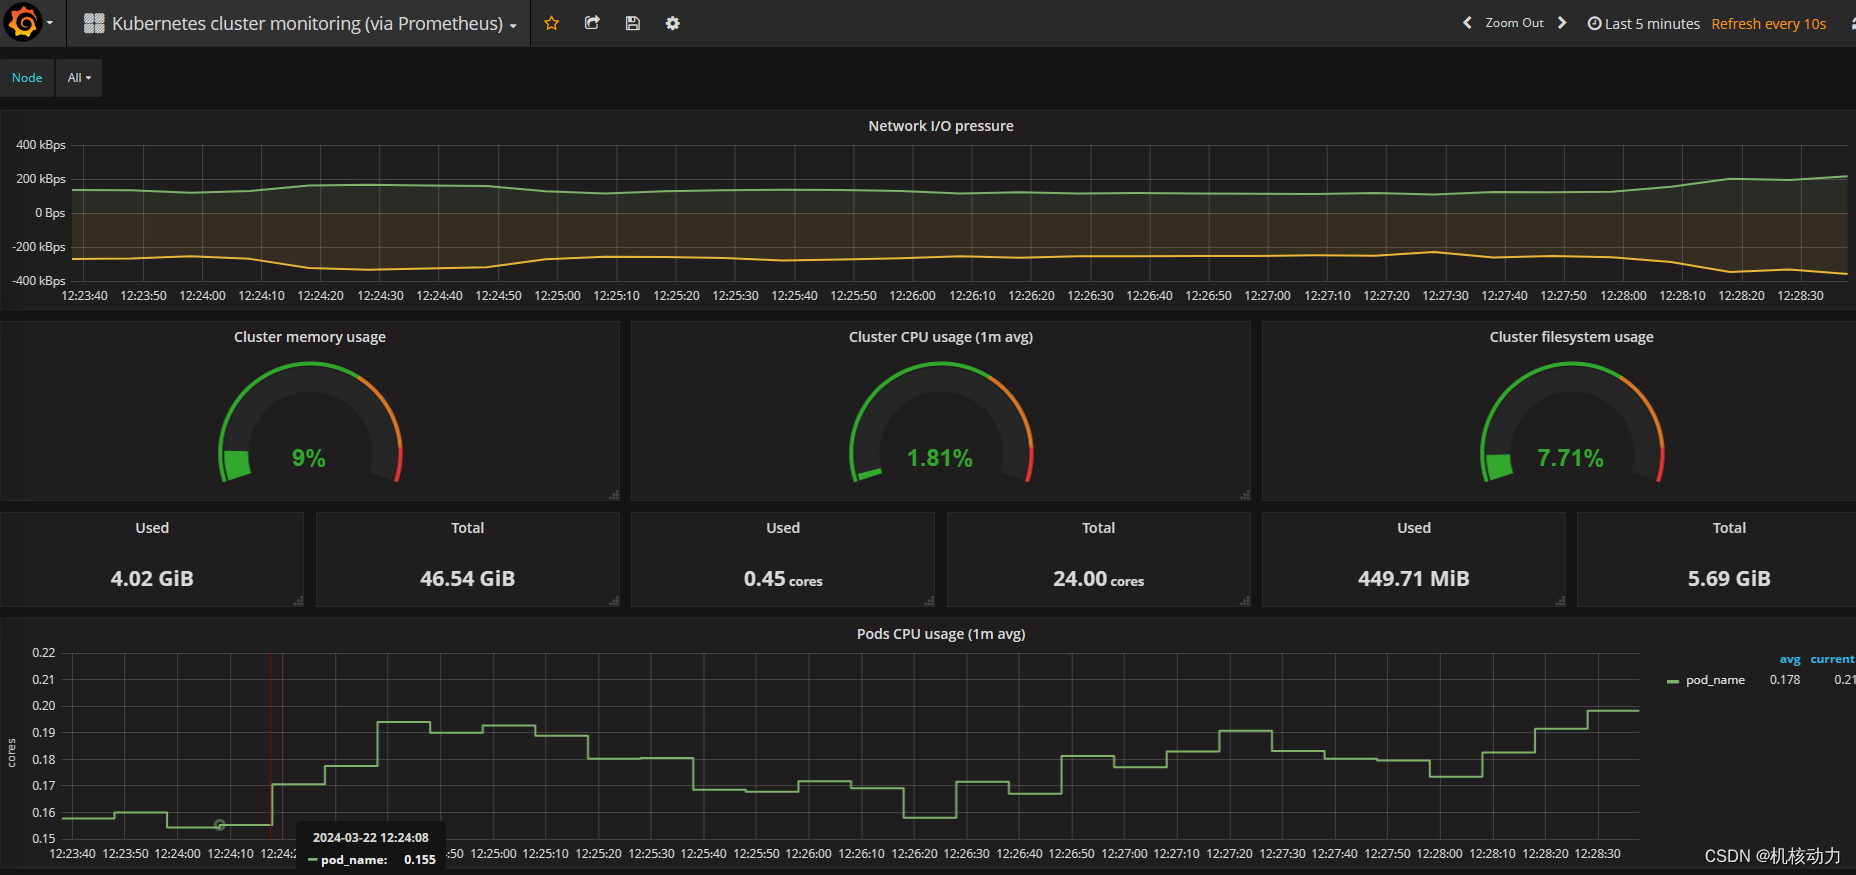This screenshot has height=875, width=1856.
Task: Star this dashboard as favorite
Action: click(x=551, y=23)
